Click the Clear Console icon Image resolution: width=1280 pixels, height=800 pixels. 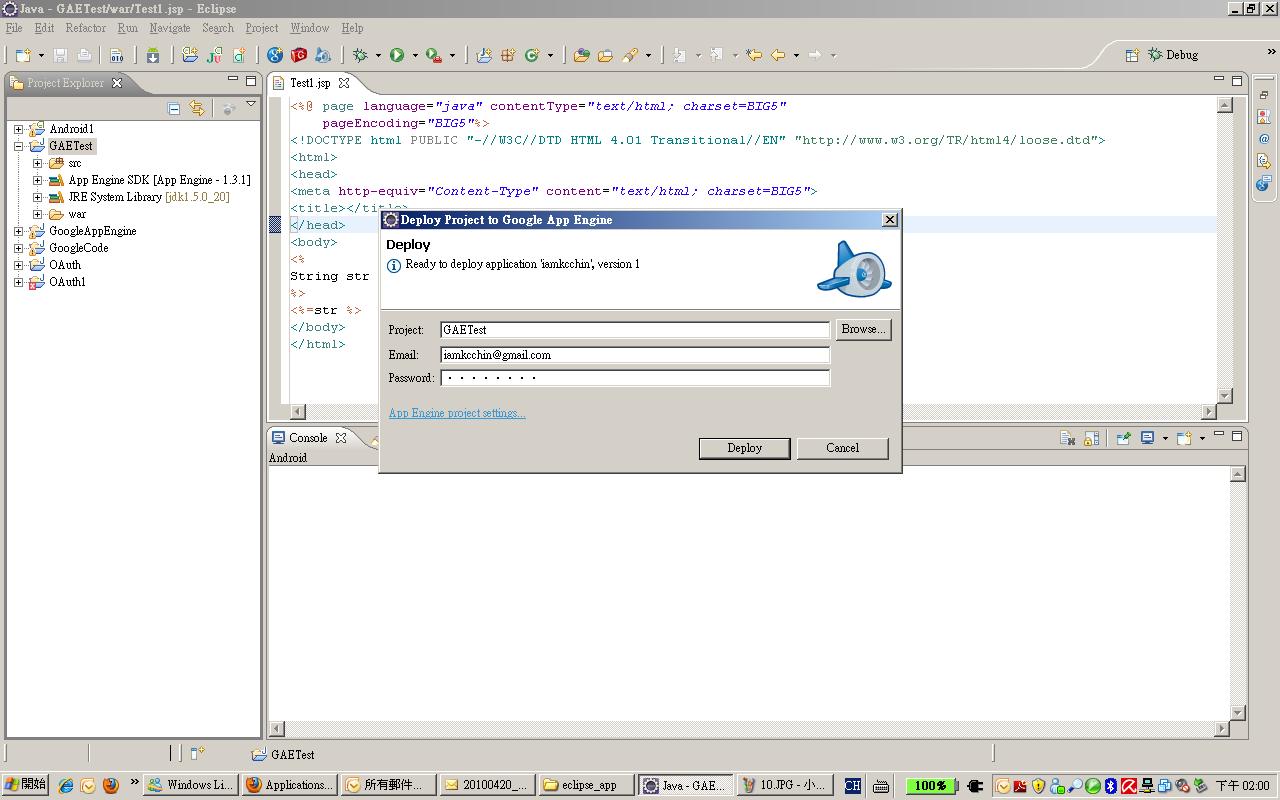(1067, 438)
